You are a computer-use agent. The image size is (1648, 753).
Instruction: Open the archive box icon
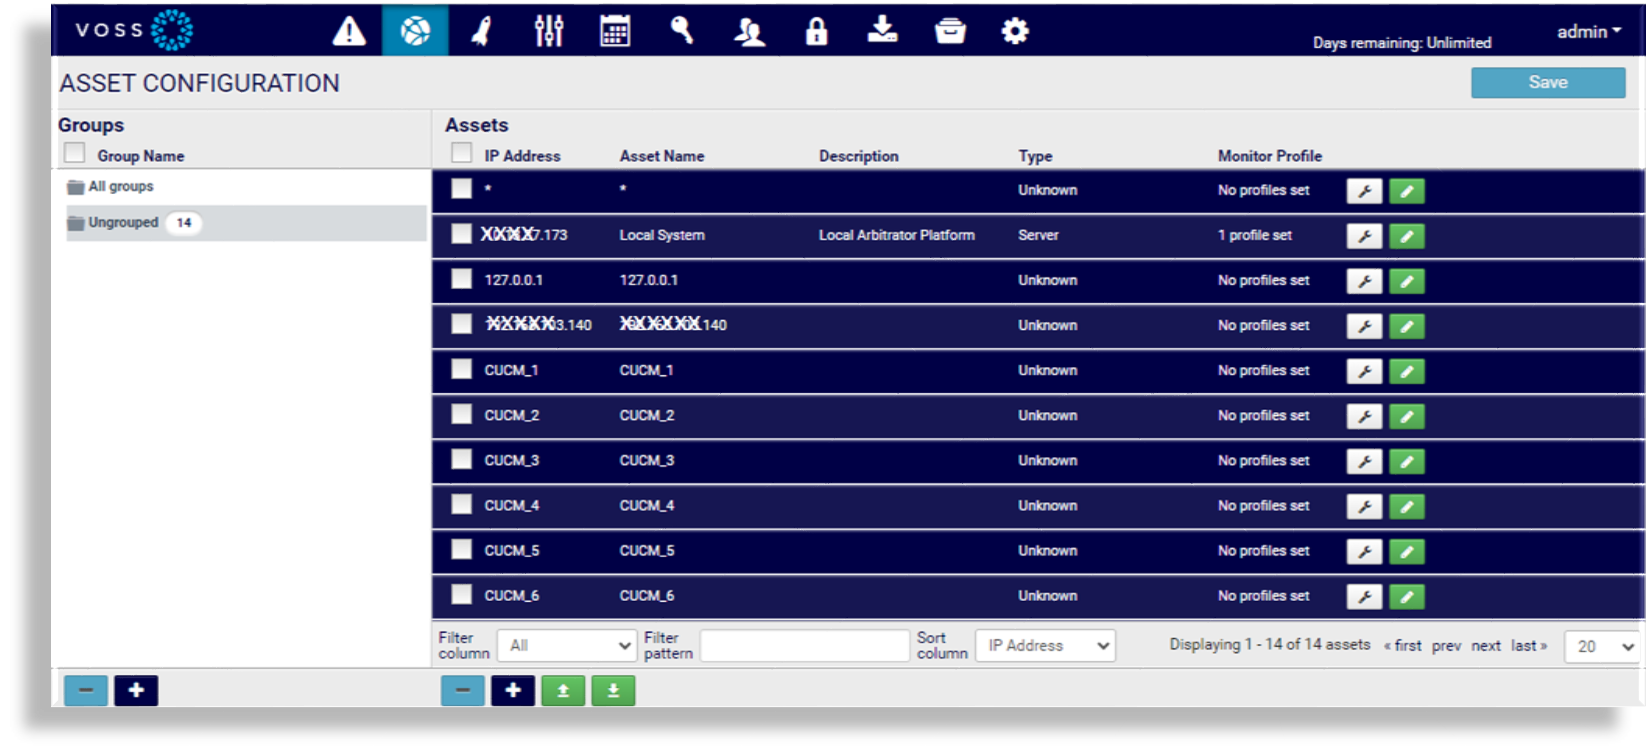click(949, 31)
